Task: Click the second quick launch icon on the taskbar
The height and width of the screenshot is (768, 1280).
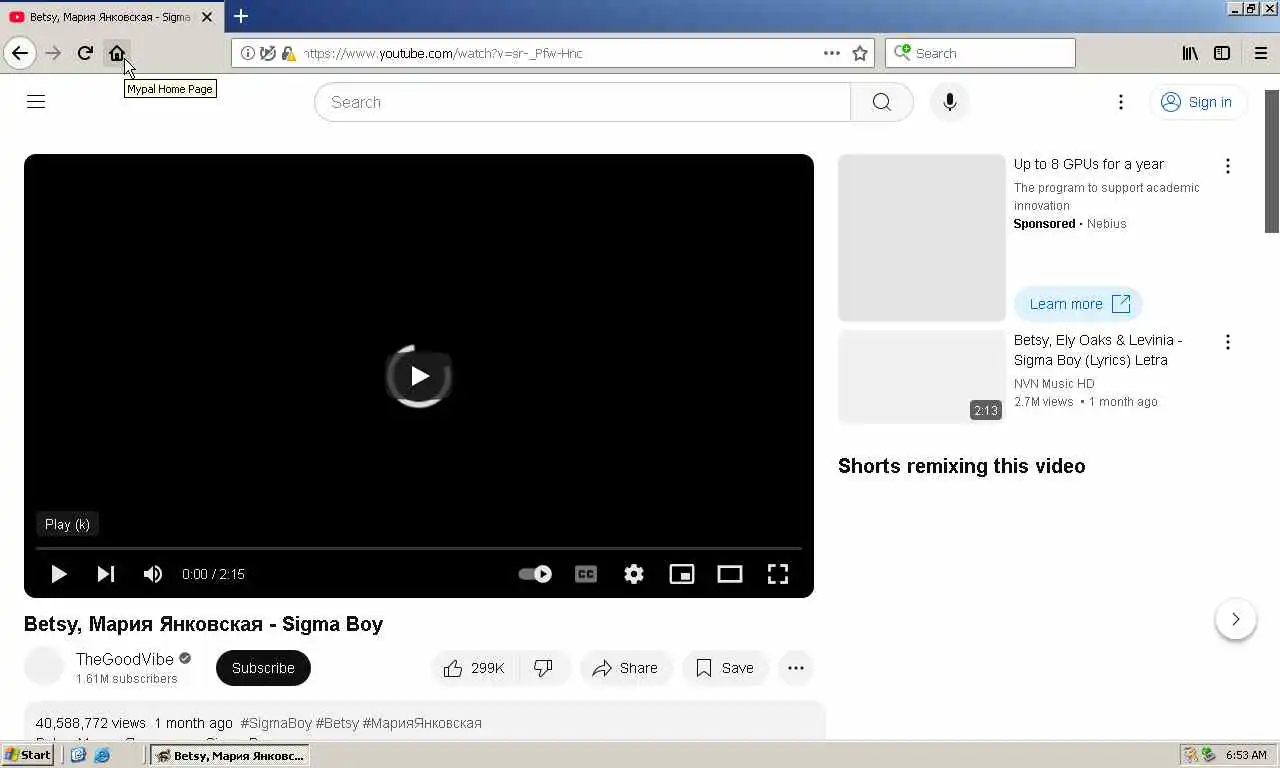Action: (102, 755)
